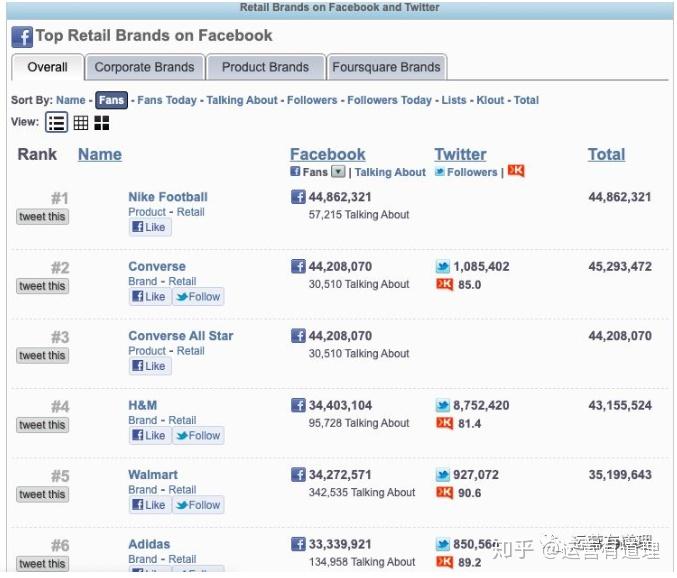Like Converse All Star on Facebook
Image resolution: width=677 pixels, height=578 pixels.
coord(150,366)
